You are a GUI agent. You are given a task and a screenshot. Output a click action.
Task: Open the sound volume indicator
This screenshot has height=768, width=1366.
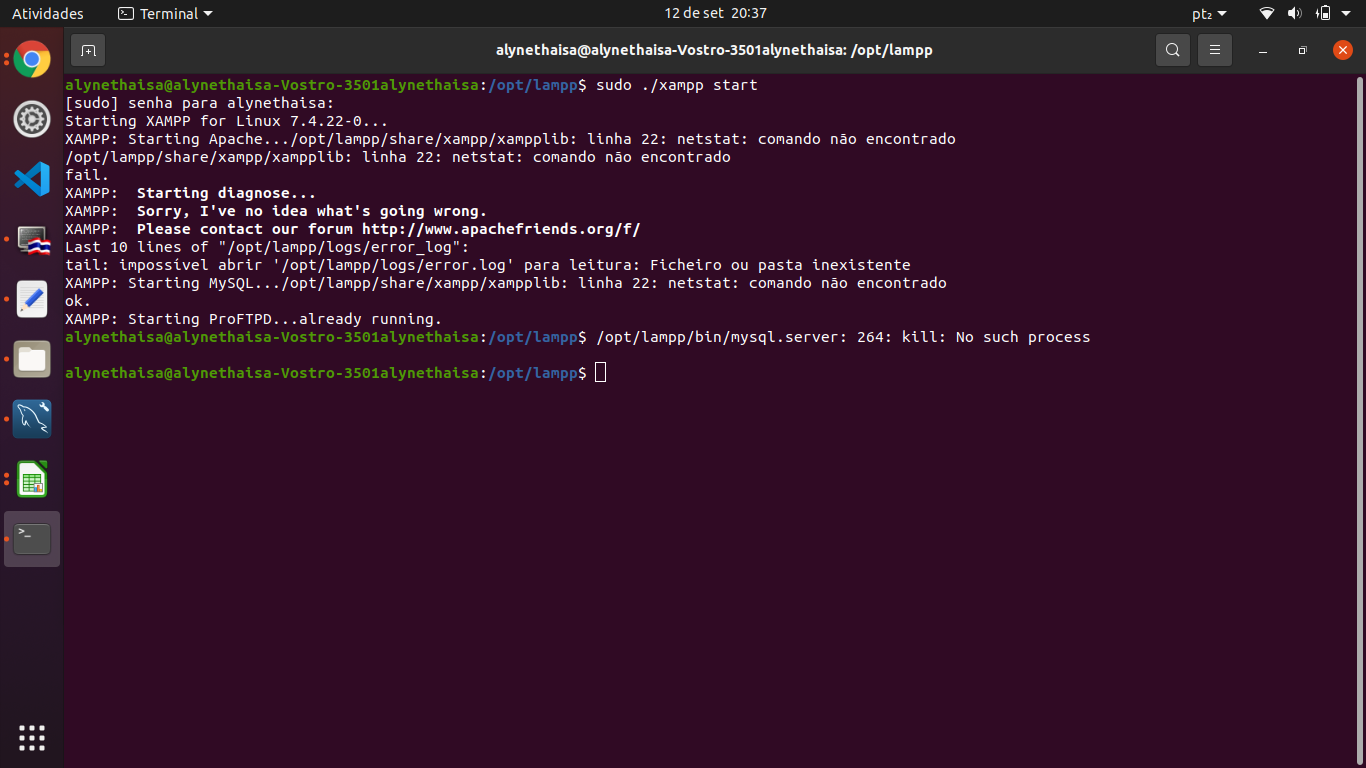tap(1295, 14)
